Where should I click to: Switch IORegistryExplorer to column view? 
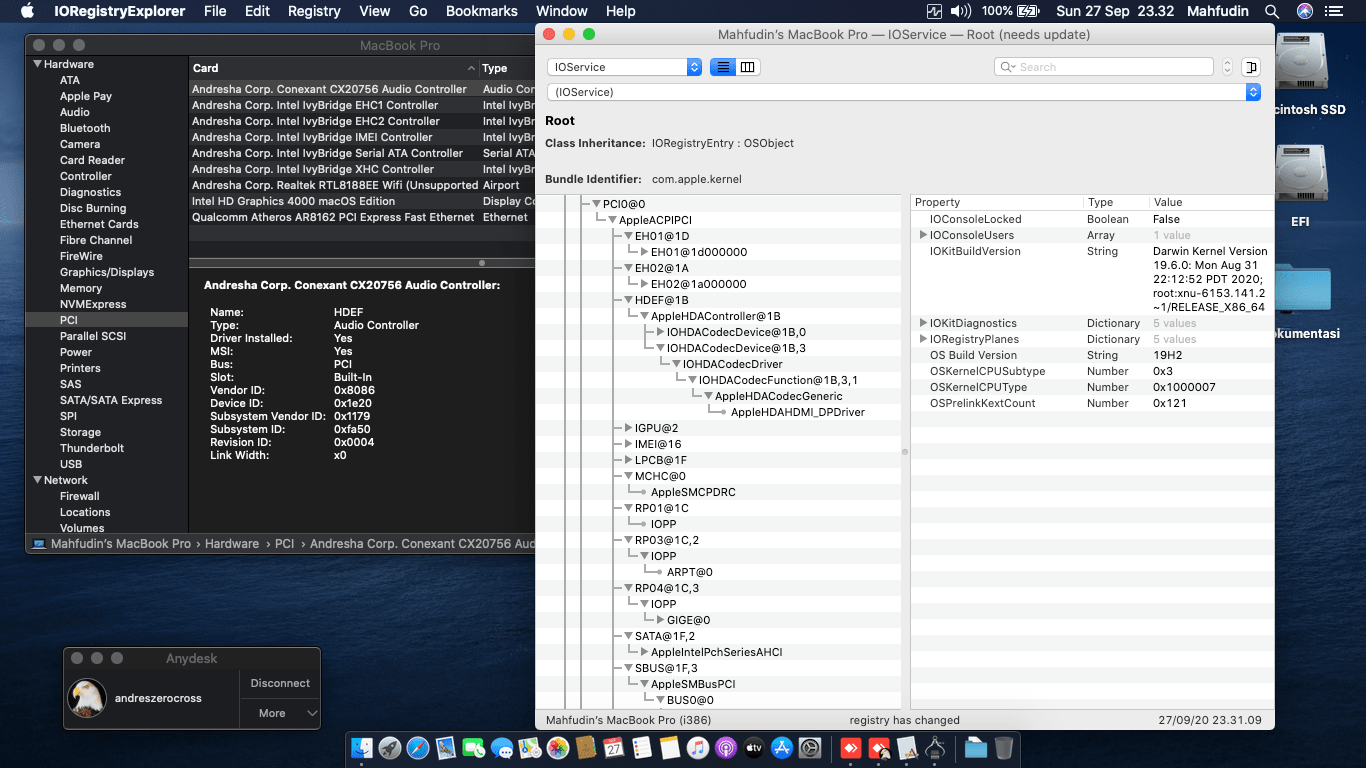pyautogui.click(x=747, y=67)
